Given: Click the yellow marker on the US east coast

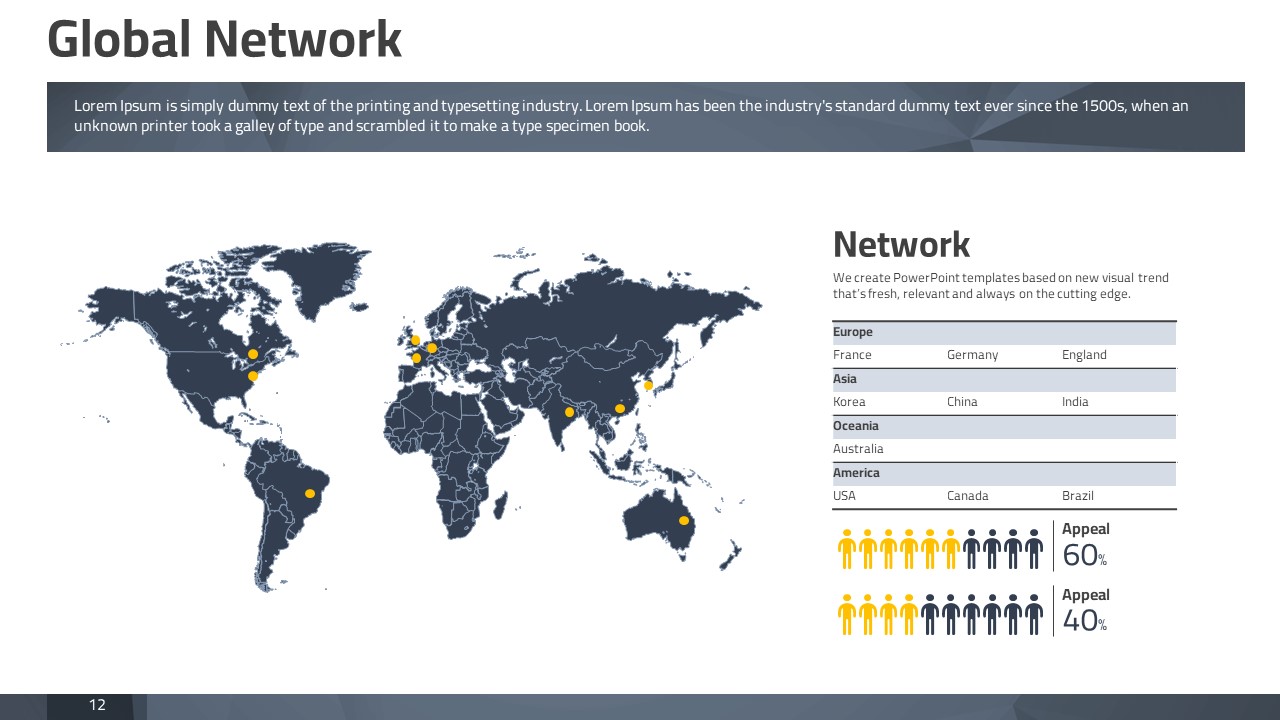Looking at the screenshot, I should 253,376.
